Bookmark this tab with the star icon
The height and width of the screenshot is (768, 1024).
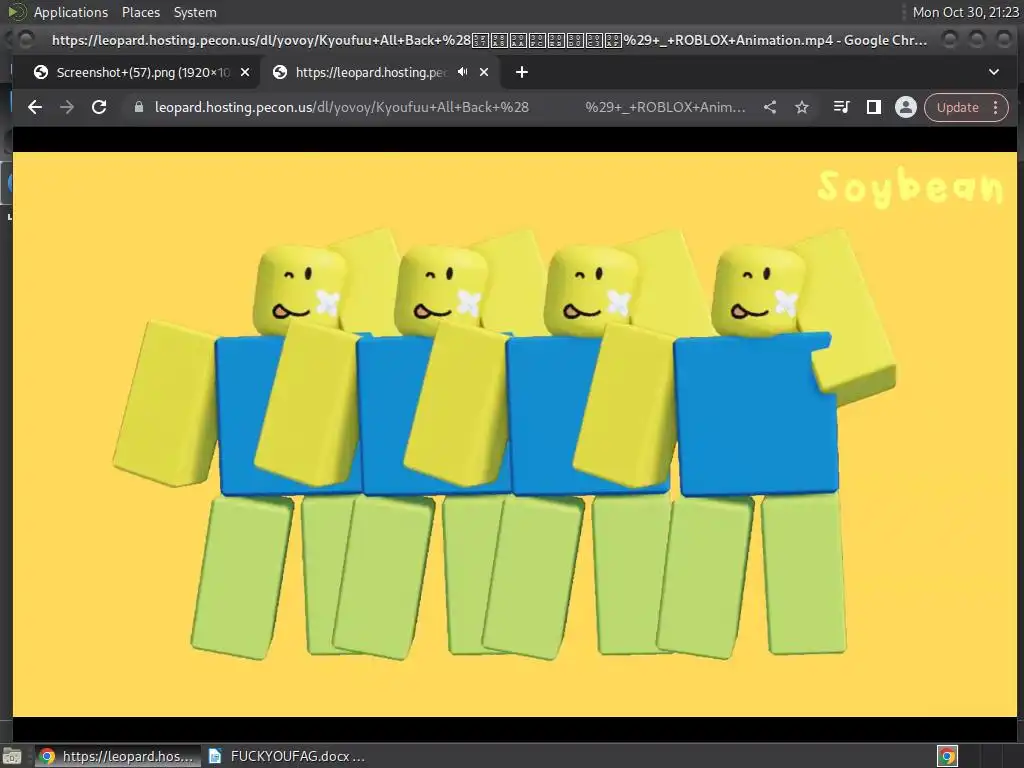coord(802,107)
